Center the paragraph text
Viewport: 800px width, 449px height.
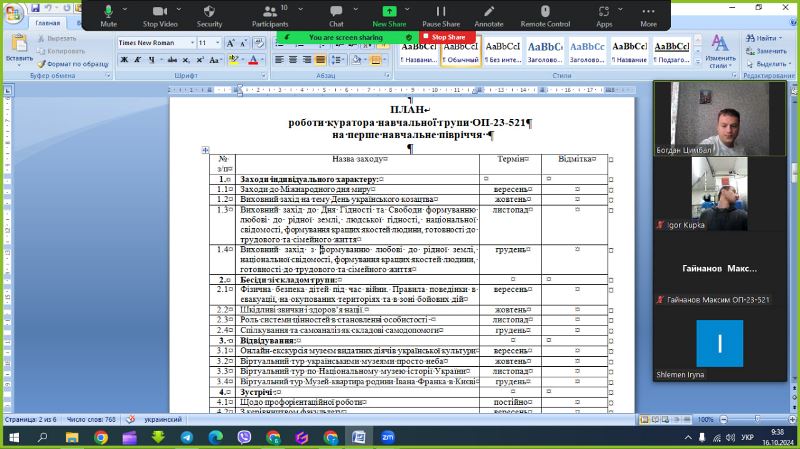point(293,60)
